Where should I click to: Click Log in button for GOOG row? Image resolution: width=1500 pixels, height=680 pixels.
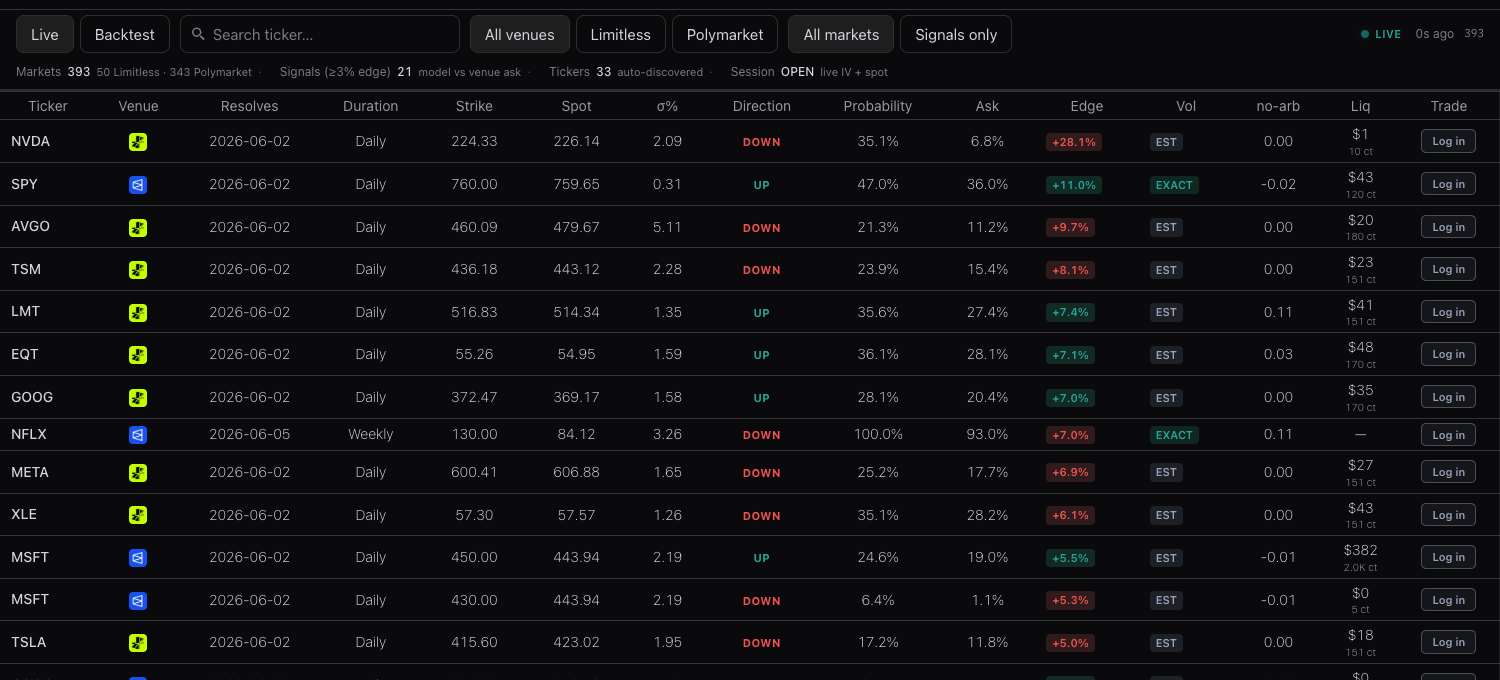(x=1448, y=397)
